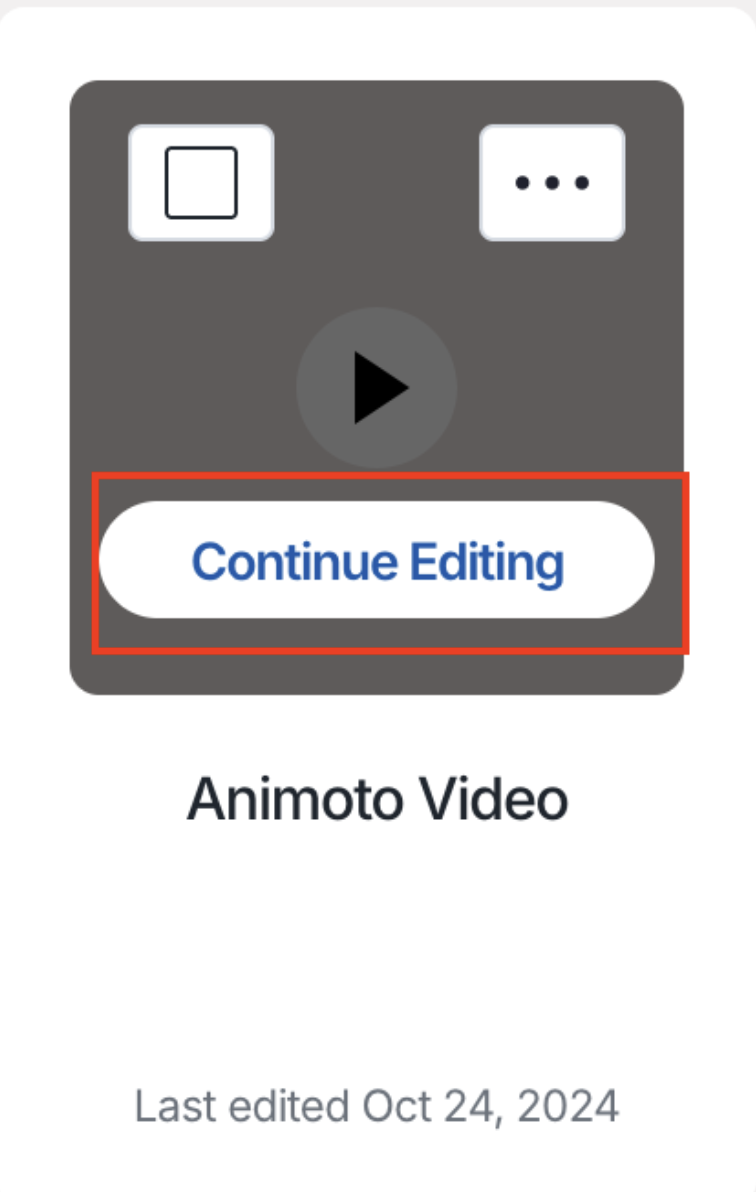Select the video card checkbox

(x=201, y=182)
